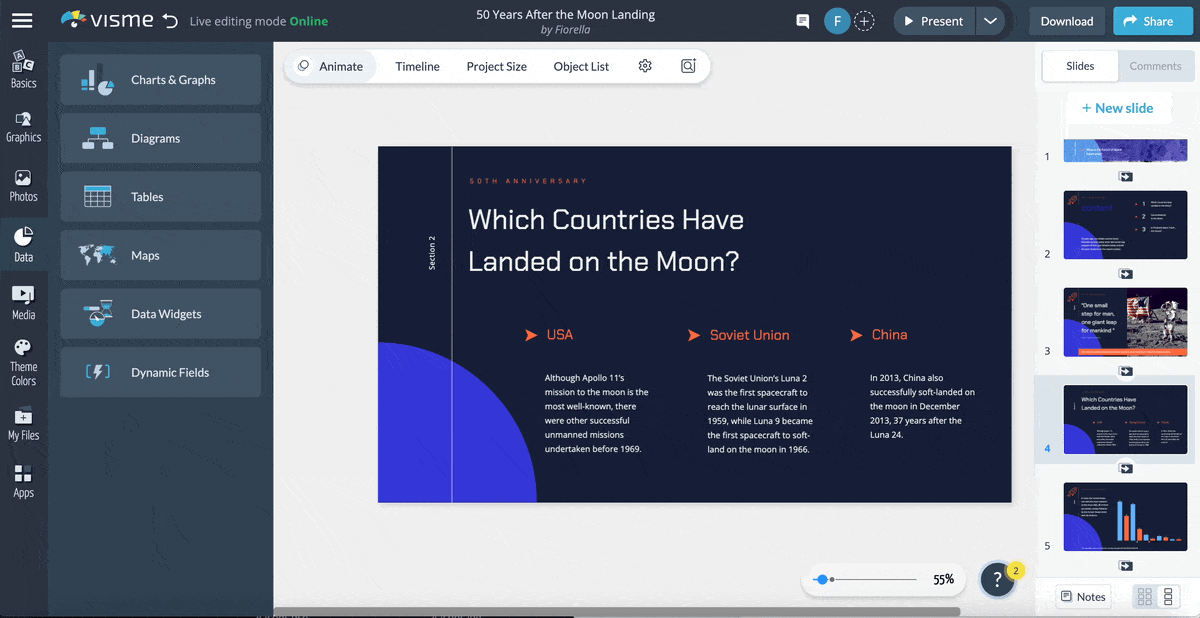Switch slide panel to grid view

(x=1145, y=597)
